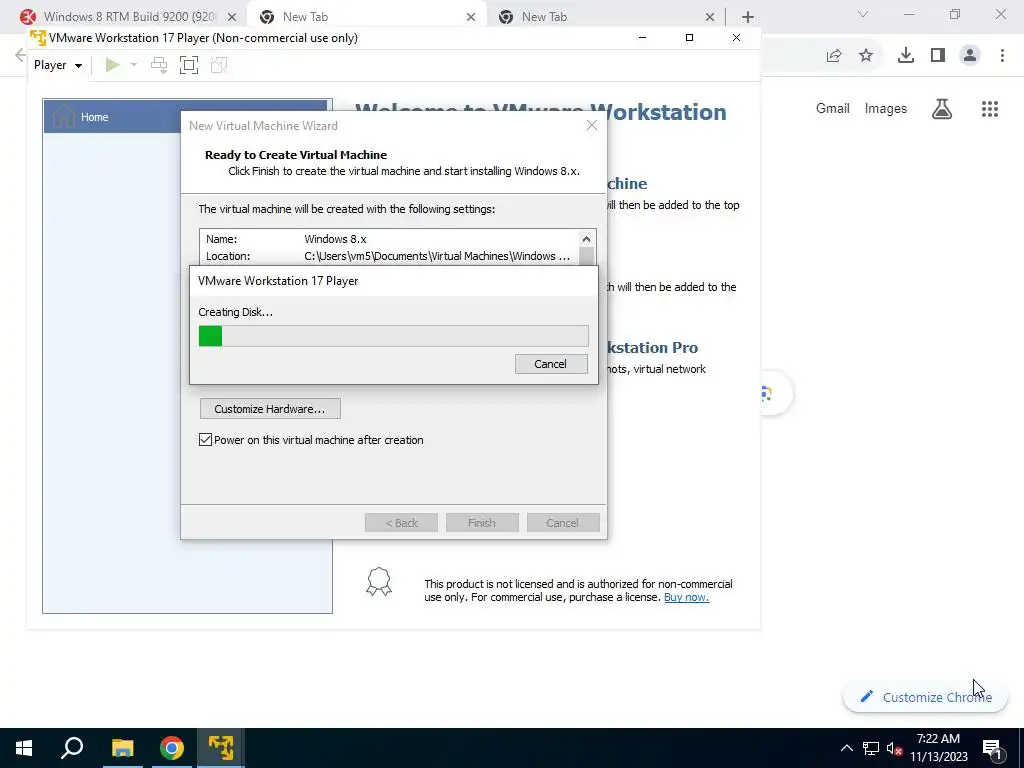This screenshot has width=1024, height=768.
Task: Click the wizard Back button
Action: pyautogui.click(x=401, y=522)
